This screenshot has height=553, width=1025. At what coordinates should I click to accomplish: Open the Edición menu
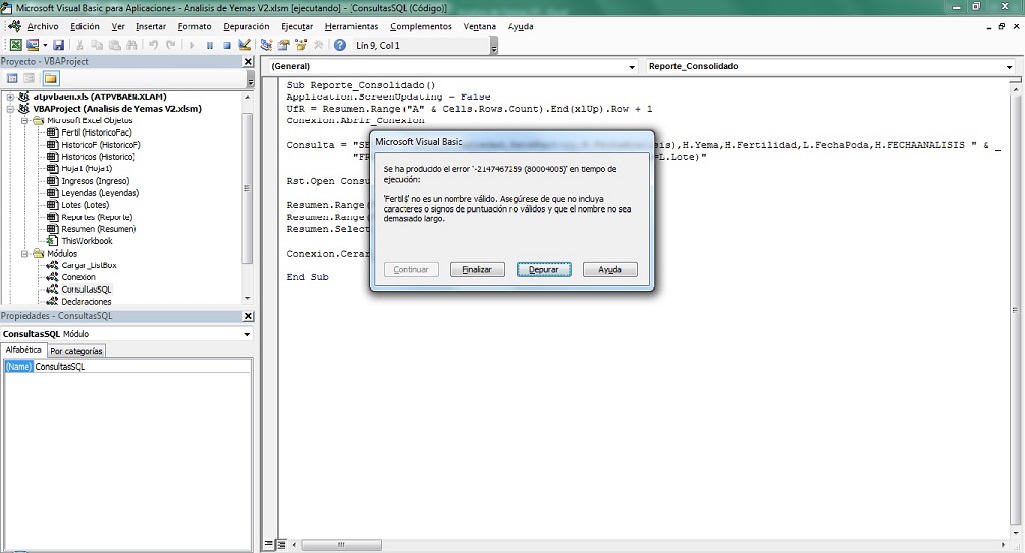(84, 26)
